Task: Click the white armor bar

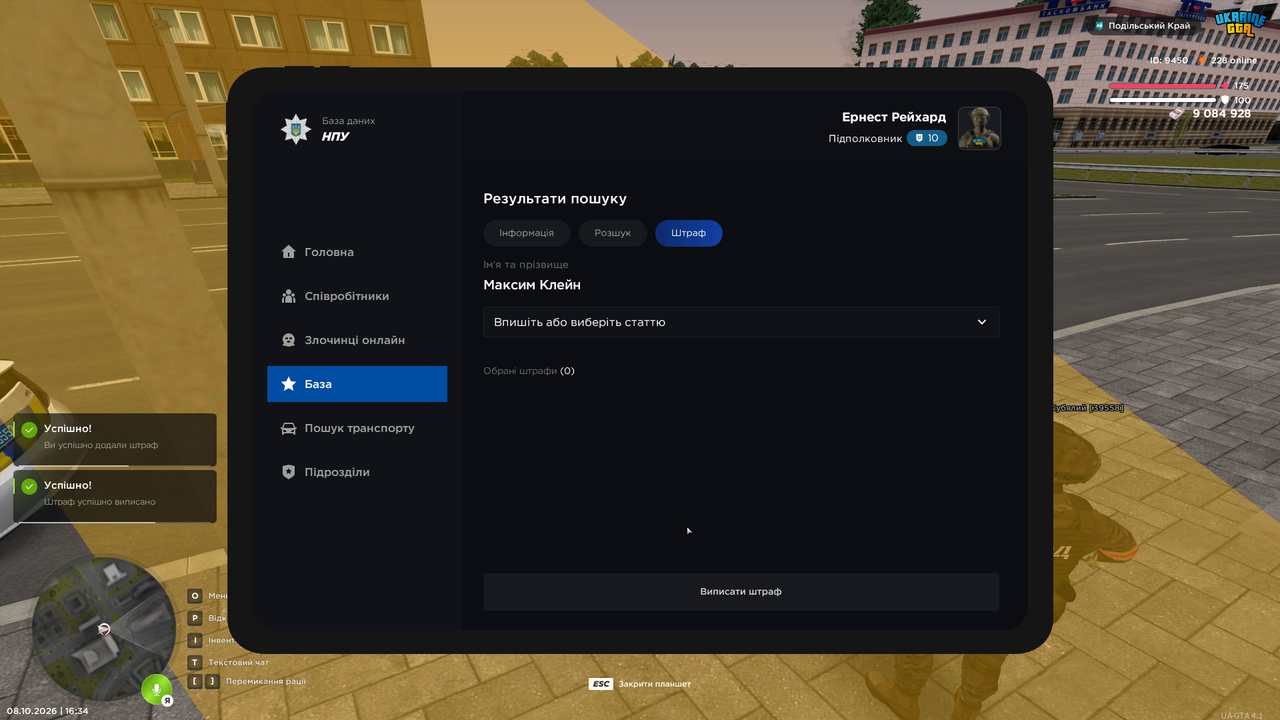Action: pos(1163,100)
